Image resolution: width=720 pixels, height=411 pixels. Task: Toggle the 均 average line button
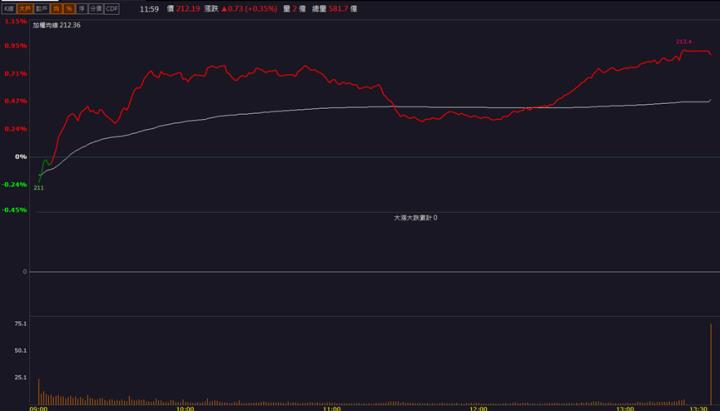(x=57, y=8)
